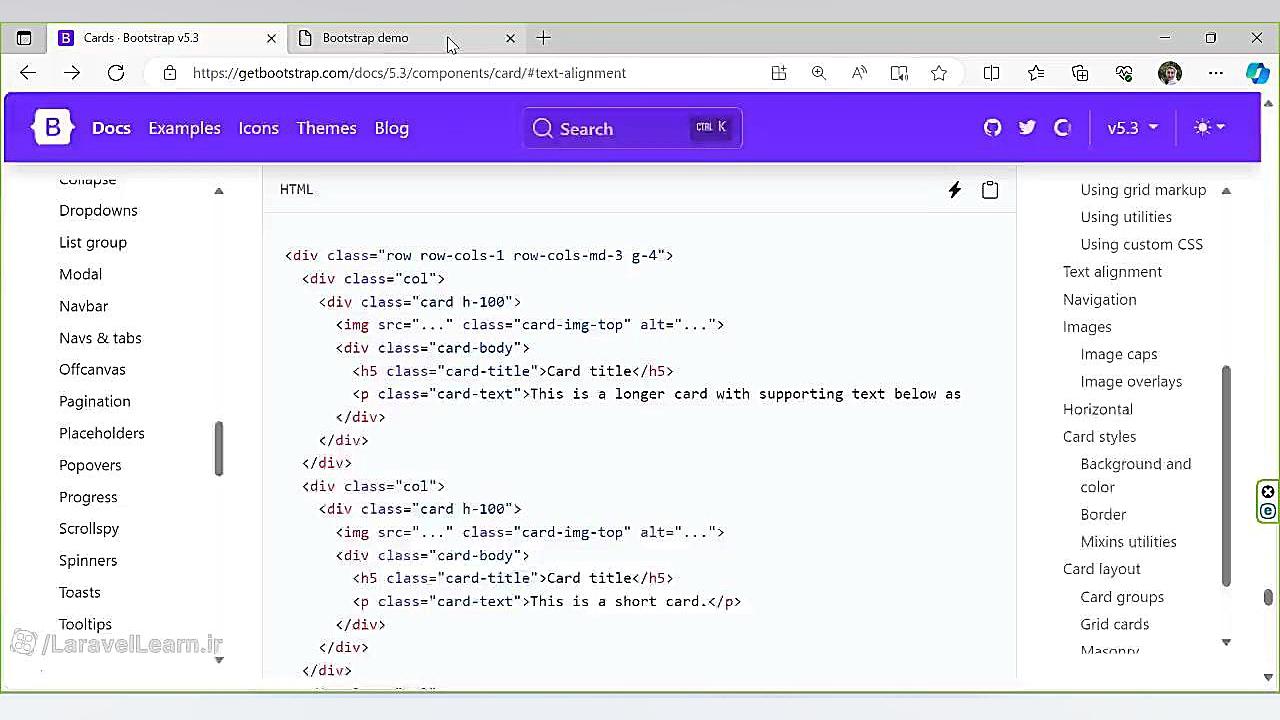Image resolution: width=1280 pixels, height=720 pixels.
Task: Open Edge Settings and more menu
Action: click(x=1216, y=73)
